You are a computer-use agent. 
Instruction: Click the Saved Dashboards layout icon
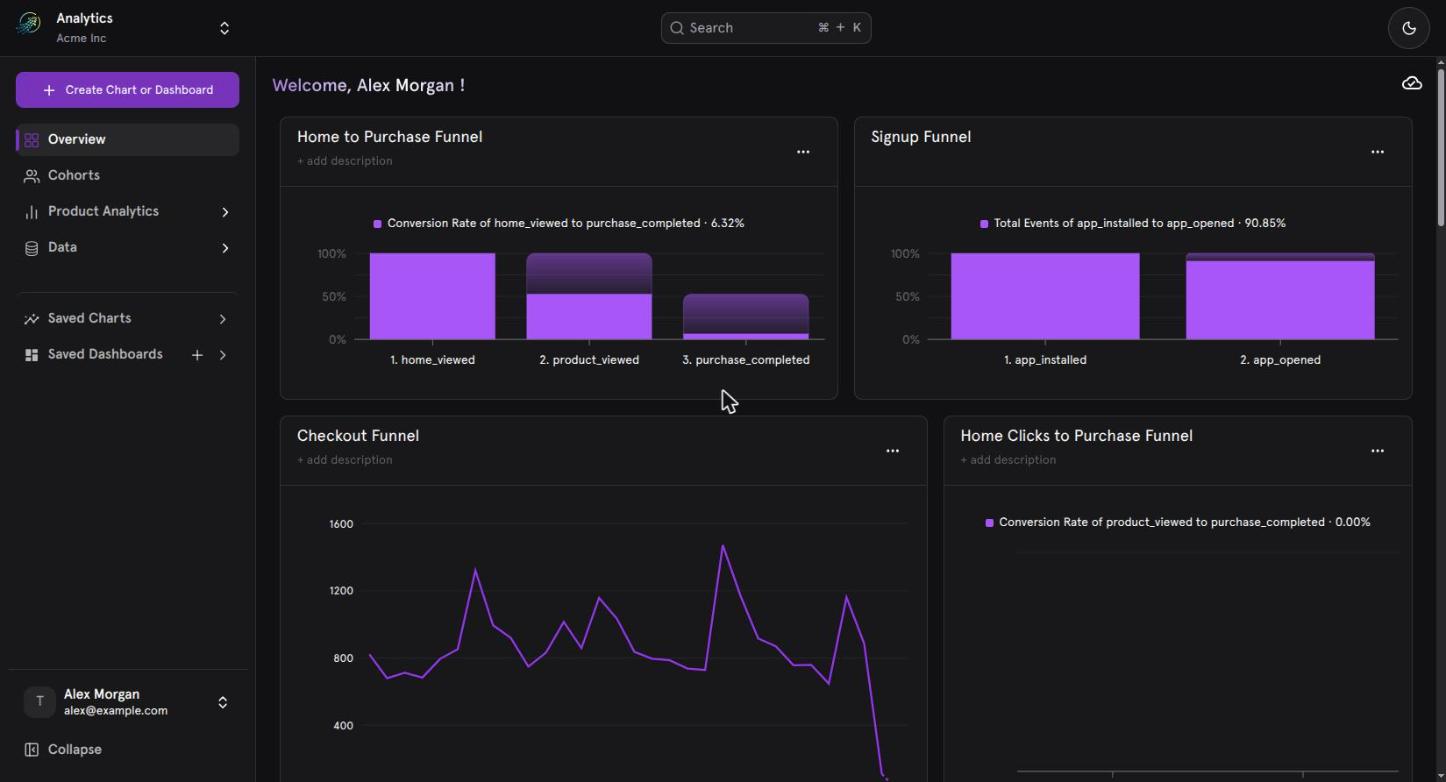(32, 355)
